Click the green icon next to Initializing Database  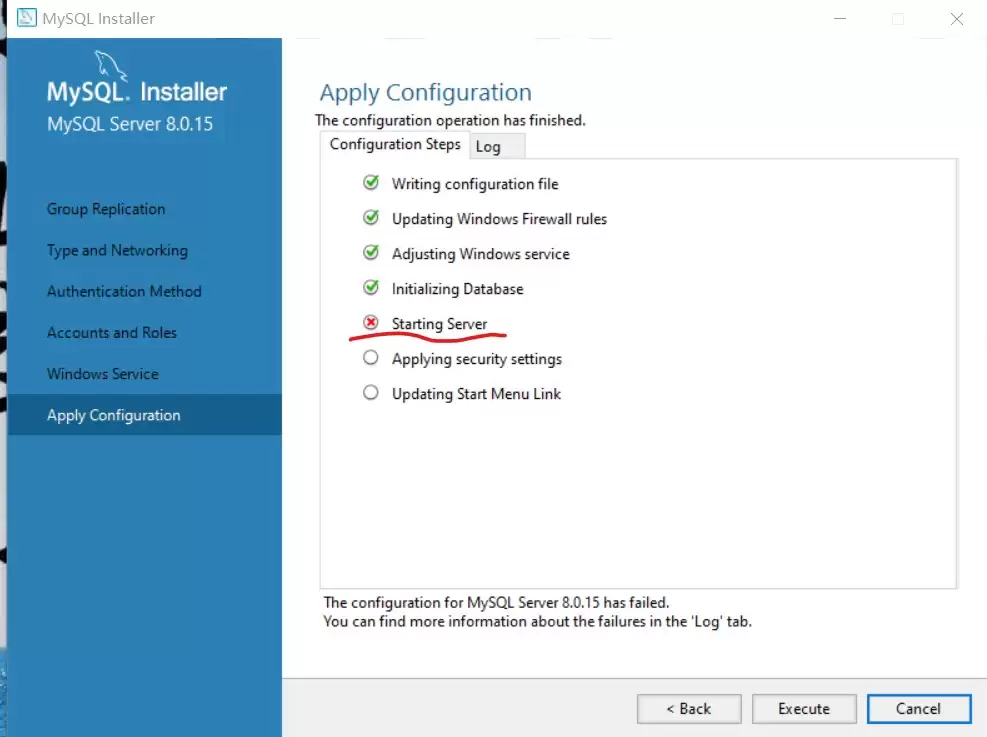click(371, 288)
